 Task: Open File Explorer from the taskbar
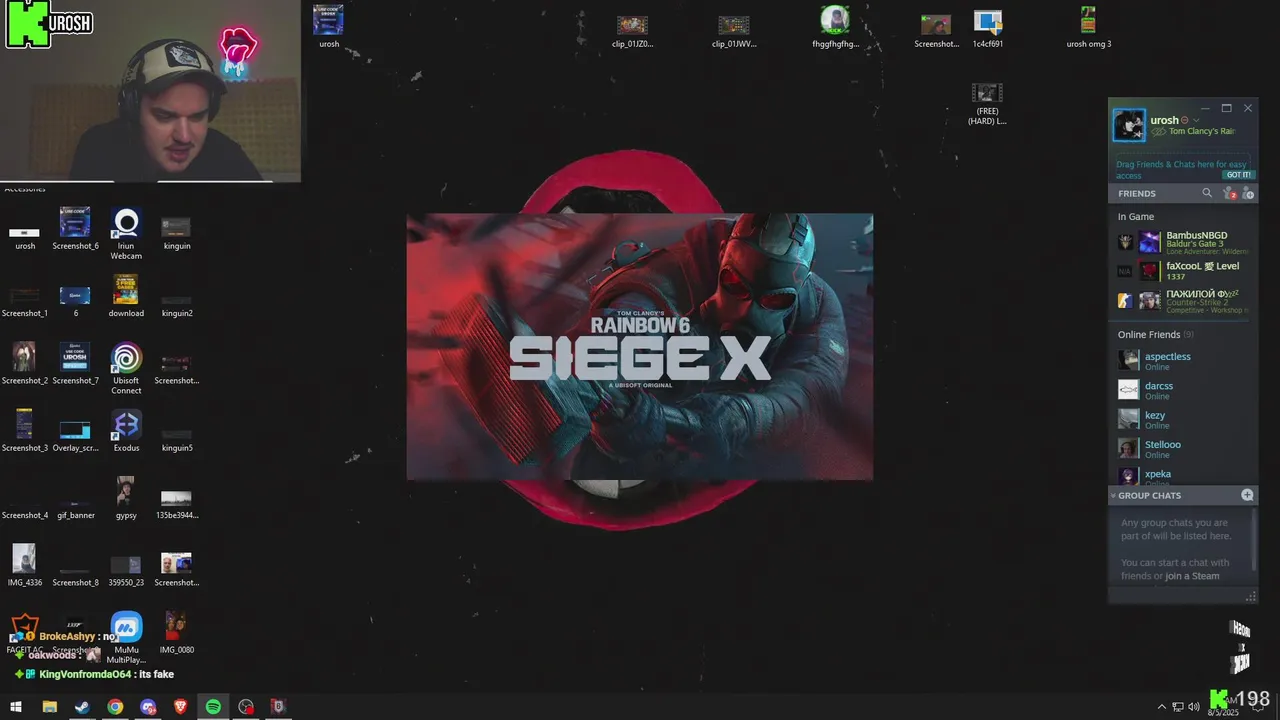pos(49,707)
